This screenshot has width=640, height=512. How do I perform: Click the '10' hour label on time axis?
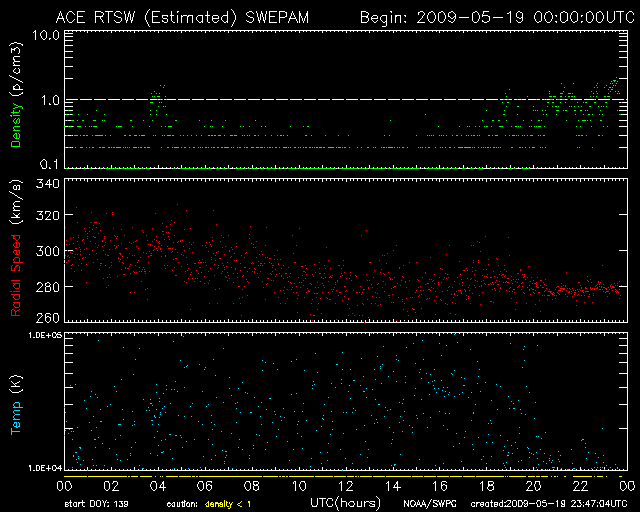(x=299, y=486)
